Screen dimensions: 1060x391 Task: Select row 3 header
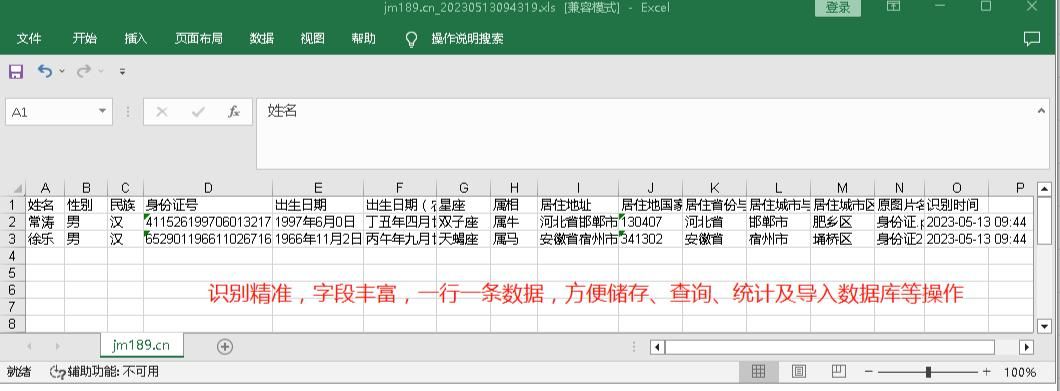pyautogui.click(x=13, y=239)
